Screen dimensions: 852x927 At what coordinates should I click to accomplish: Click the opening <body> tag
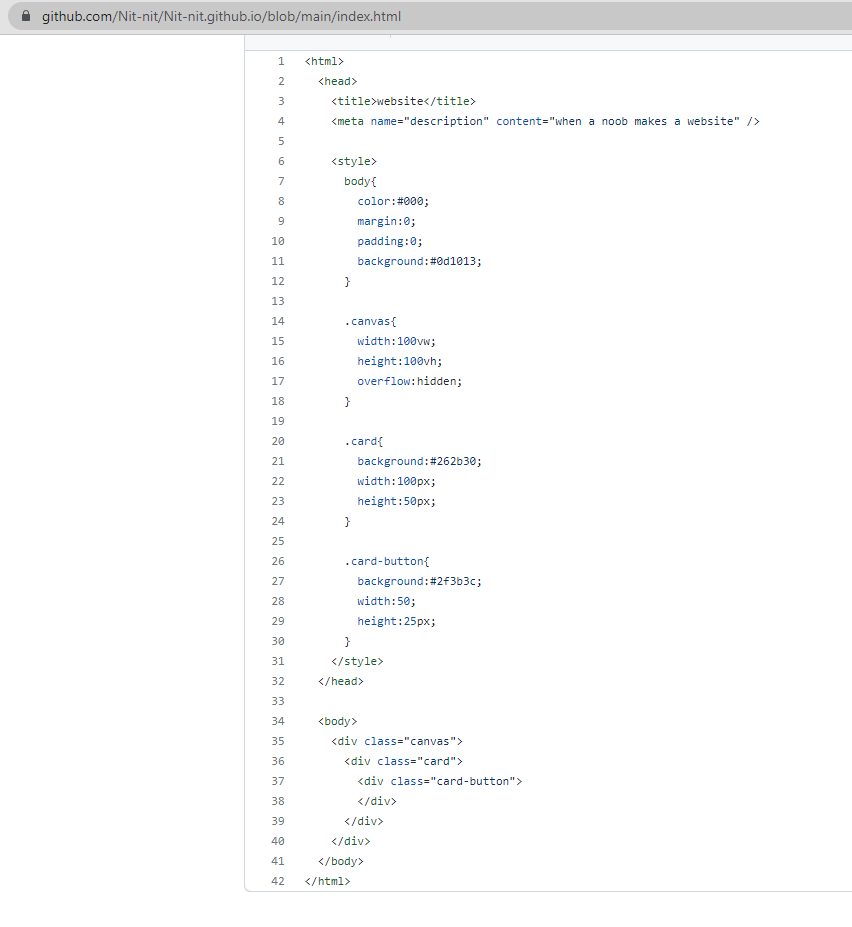(338, 721)
